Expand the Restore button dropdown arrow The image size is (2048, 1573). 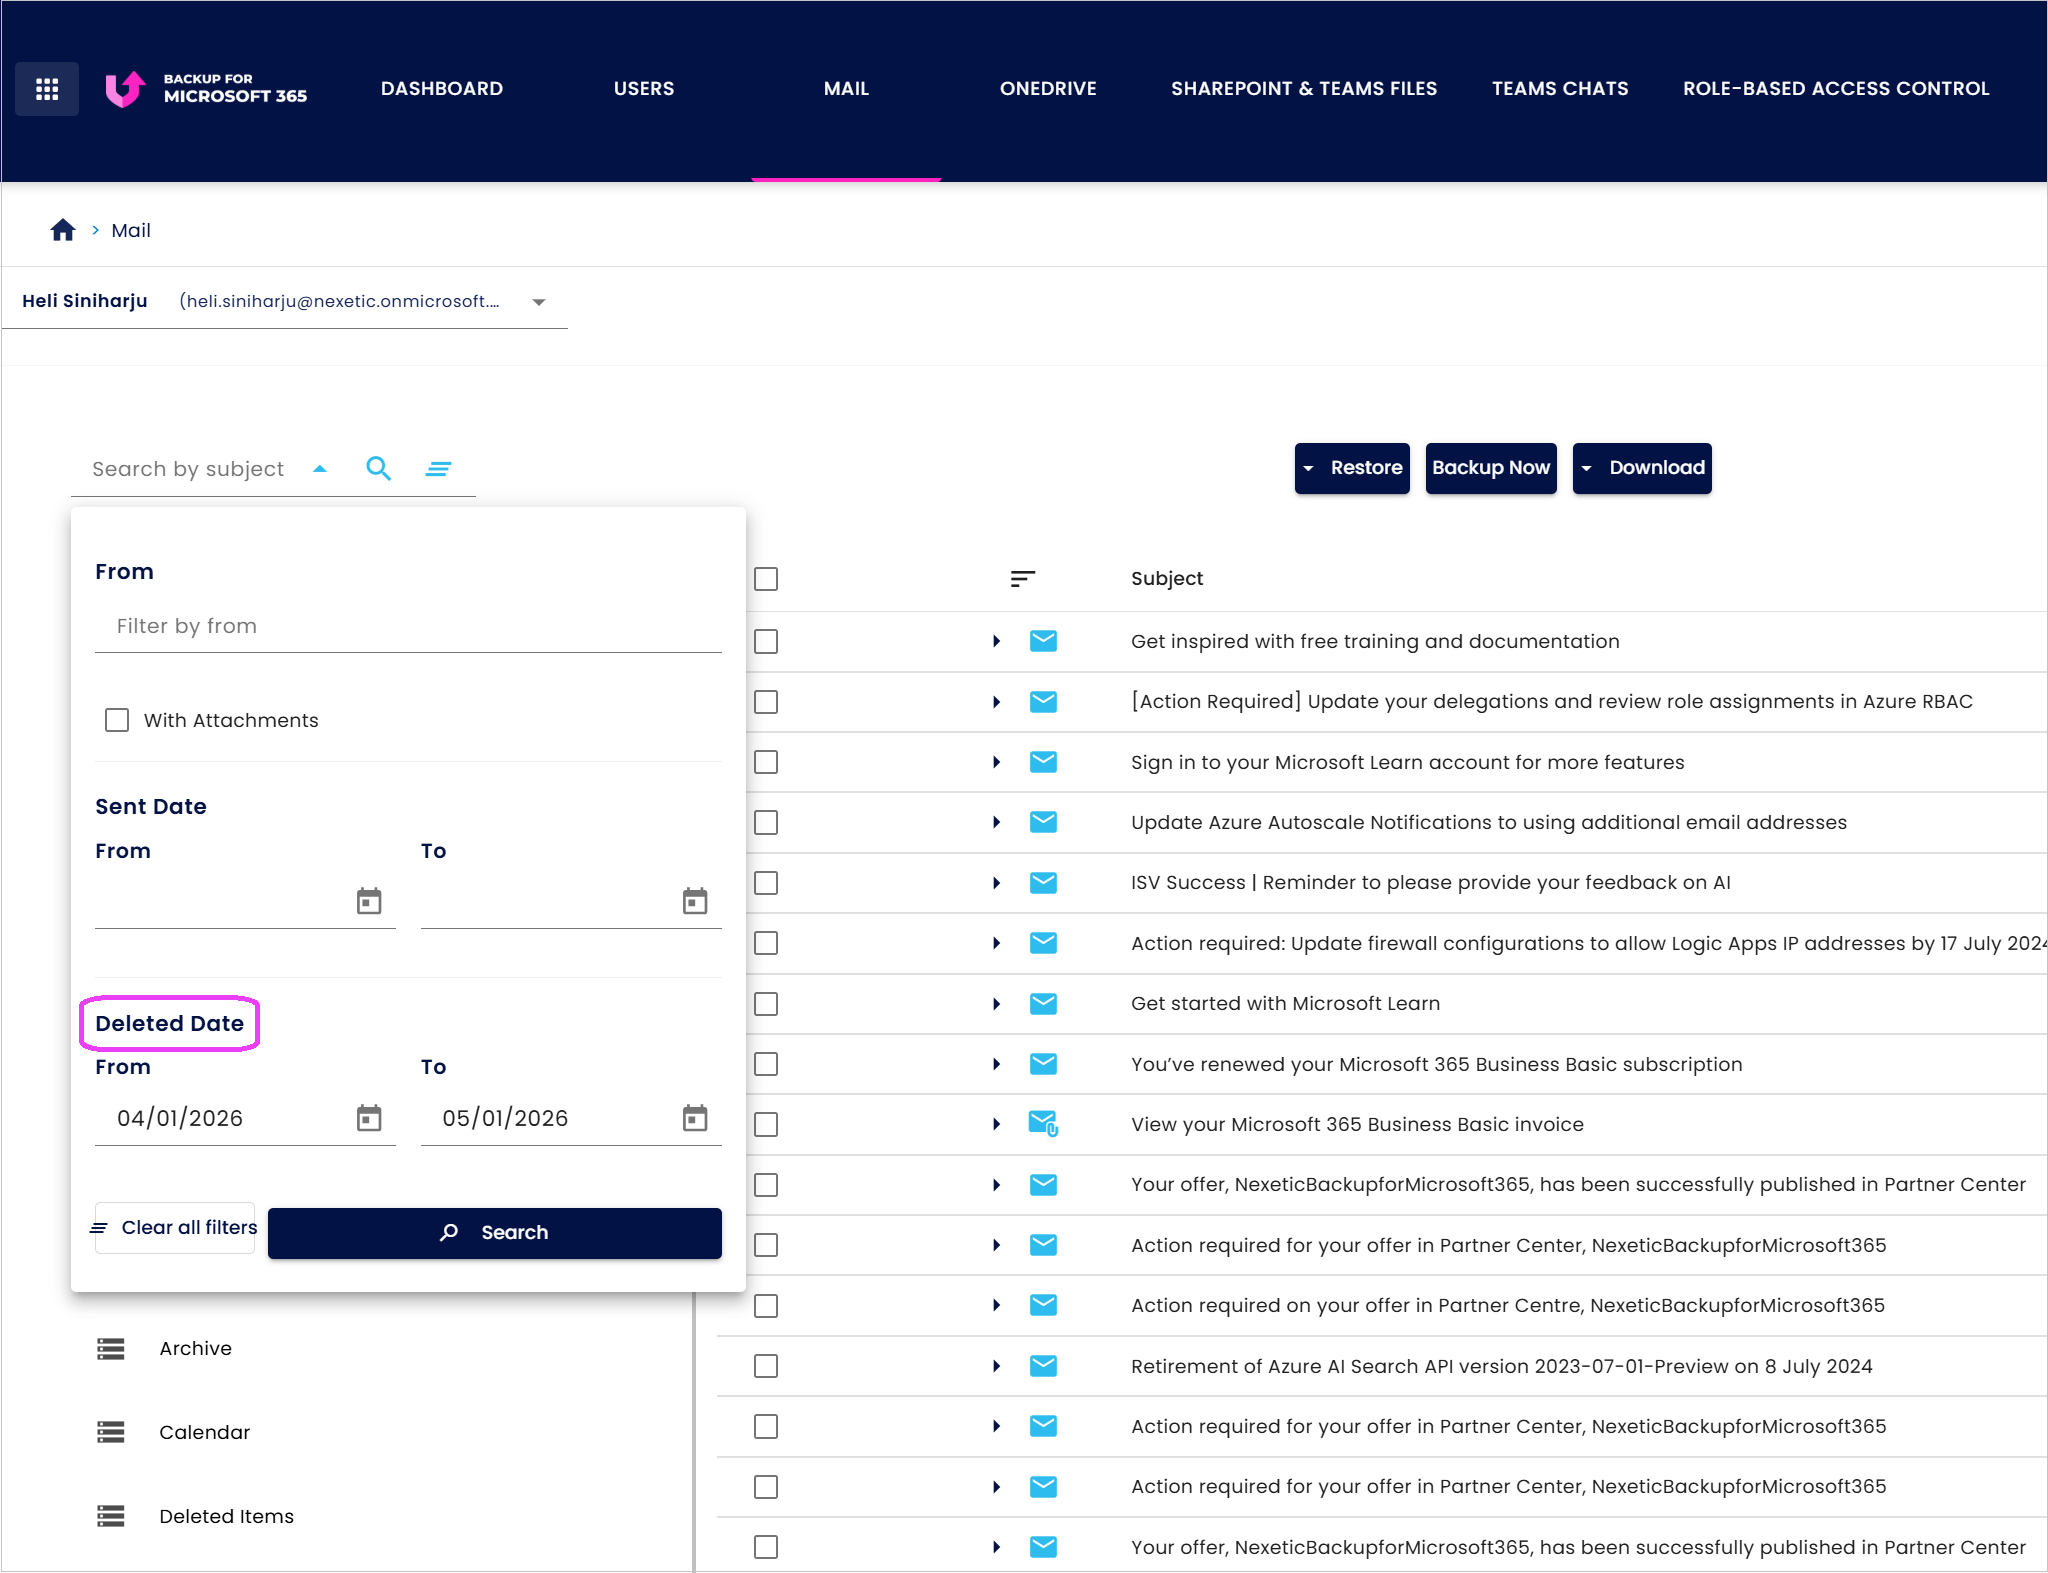[x=1308, y=468]
